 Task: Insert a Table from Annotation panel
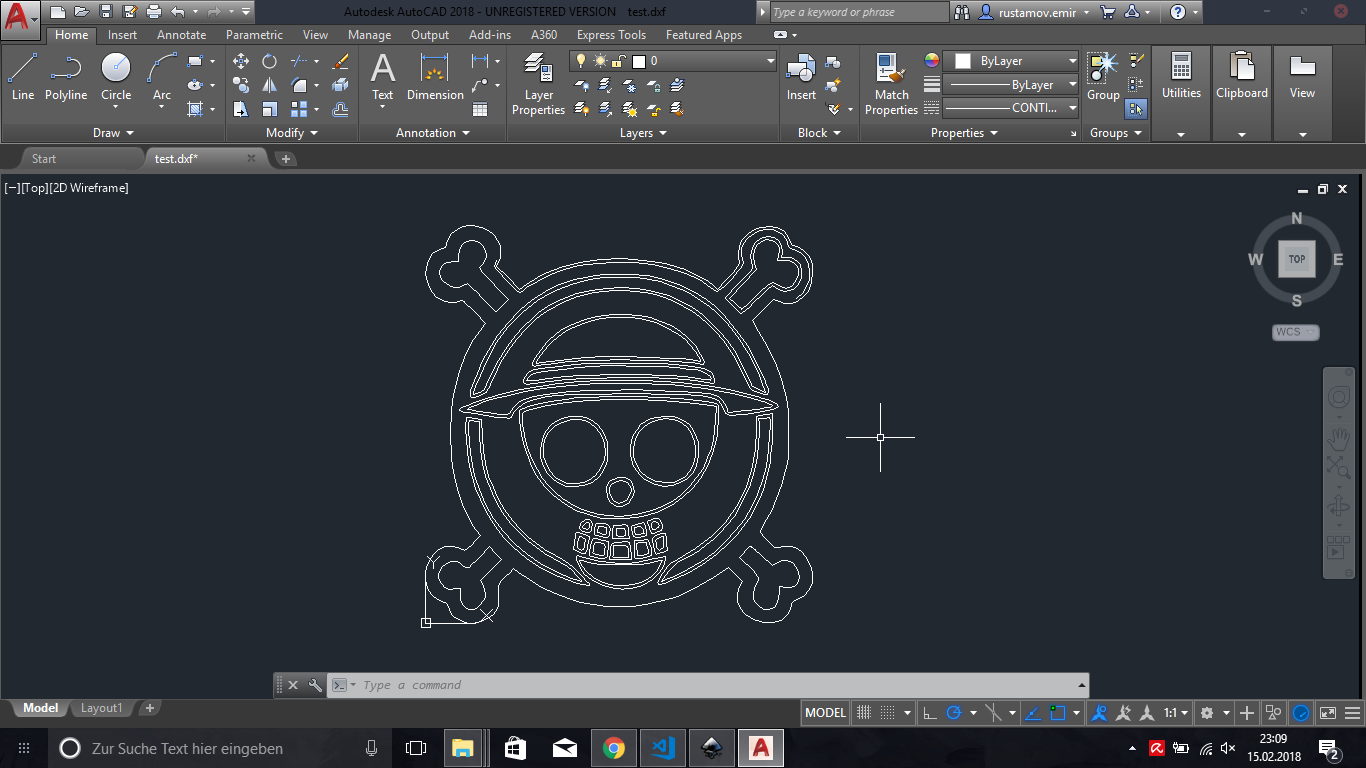[x=480, y=109]
